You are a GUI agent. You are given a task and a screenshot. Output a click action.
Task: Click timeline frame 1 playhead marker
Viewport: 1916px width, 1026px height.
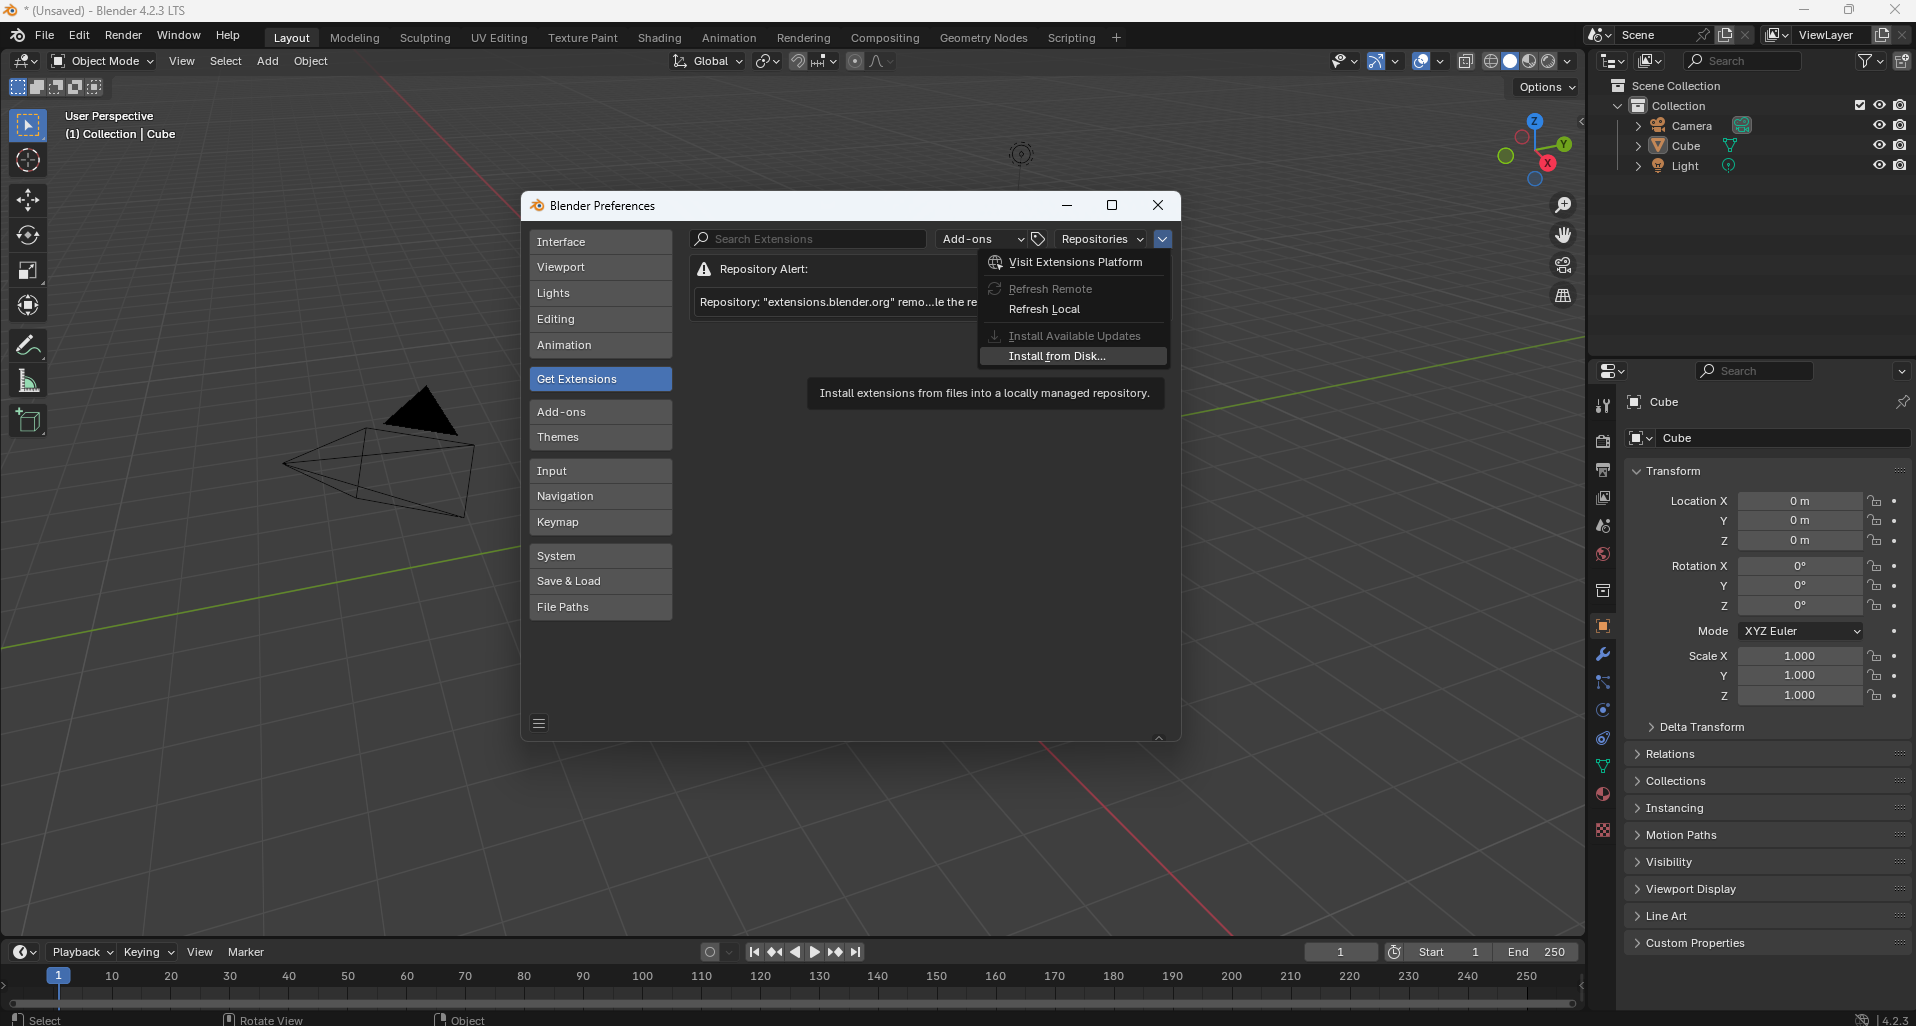[58, 975]
